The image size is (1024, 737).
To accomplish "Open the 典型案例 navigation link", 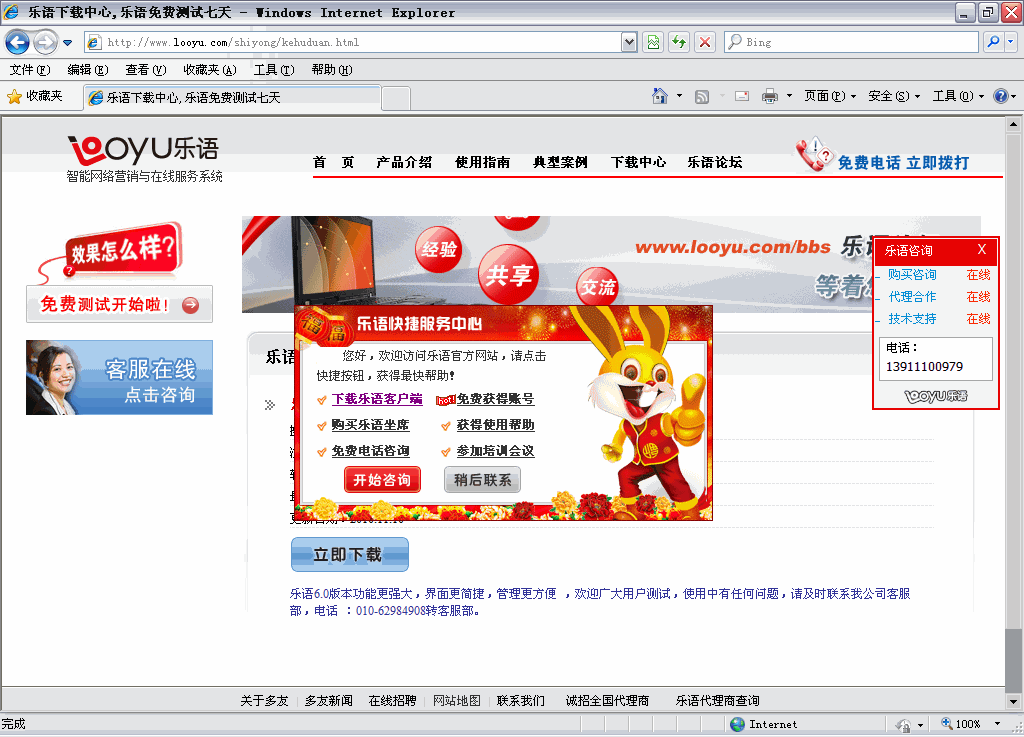I will click(x=560, y=163).
